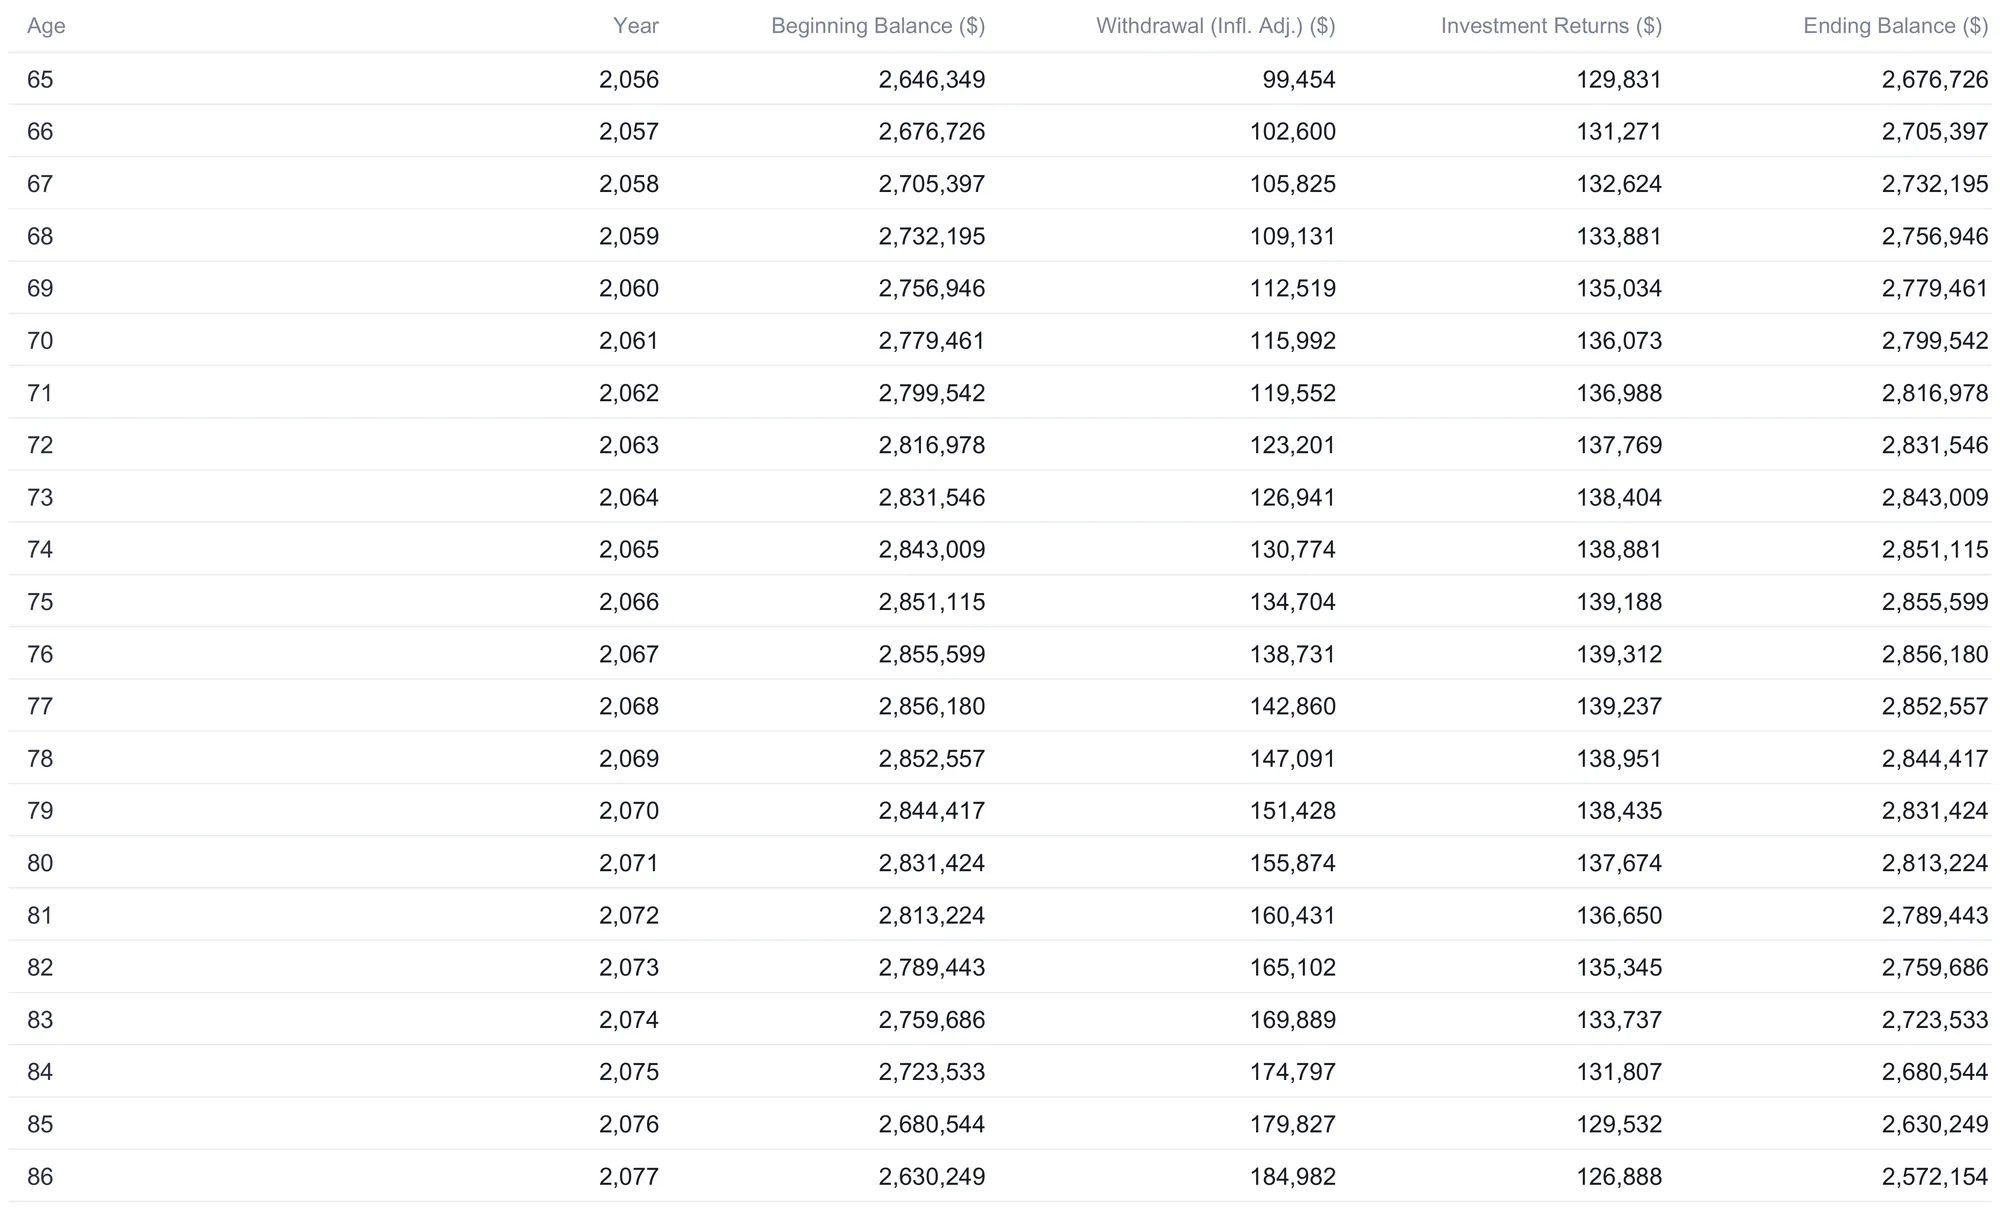
Task: Click ending balance 2,856,180 cell
Action: 1935,654
